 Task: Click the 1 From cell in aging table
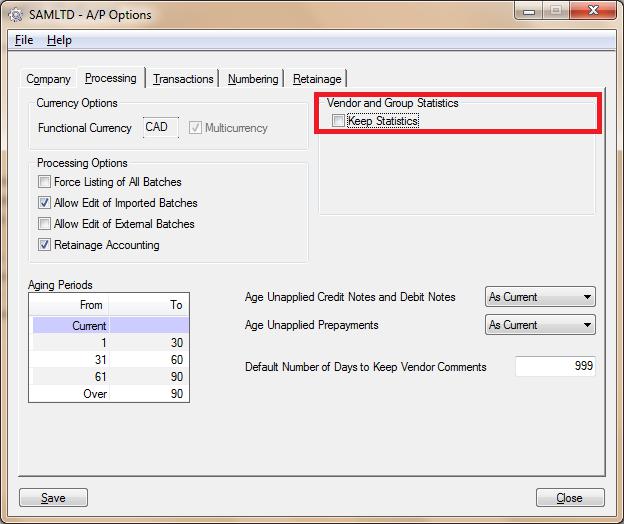coord(70,343)
